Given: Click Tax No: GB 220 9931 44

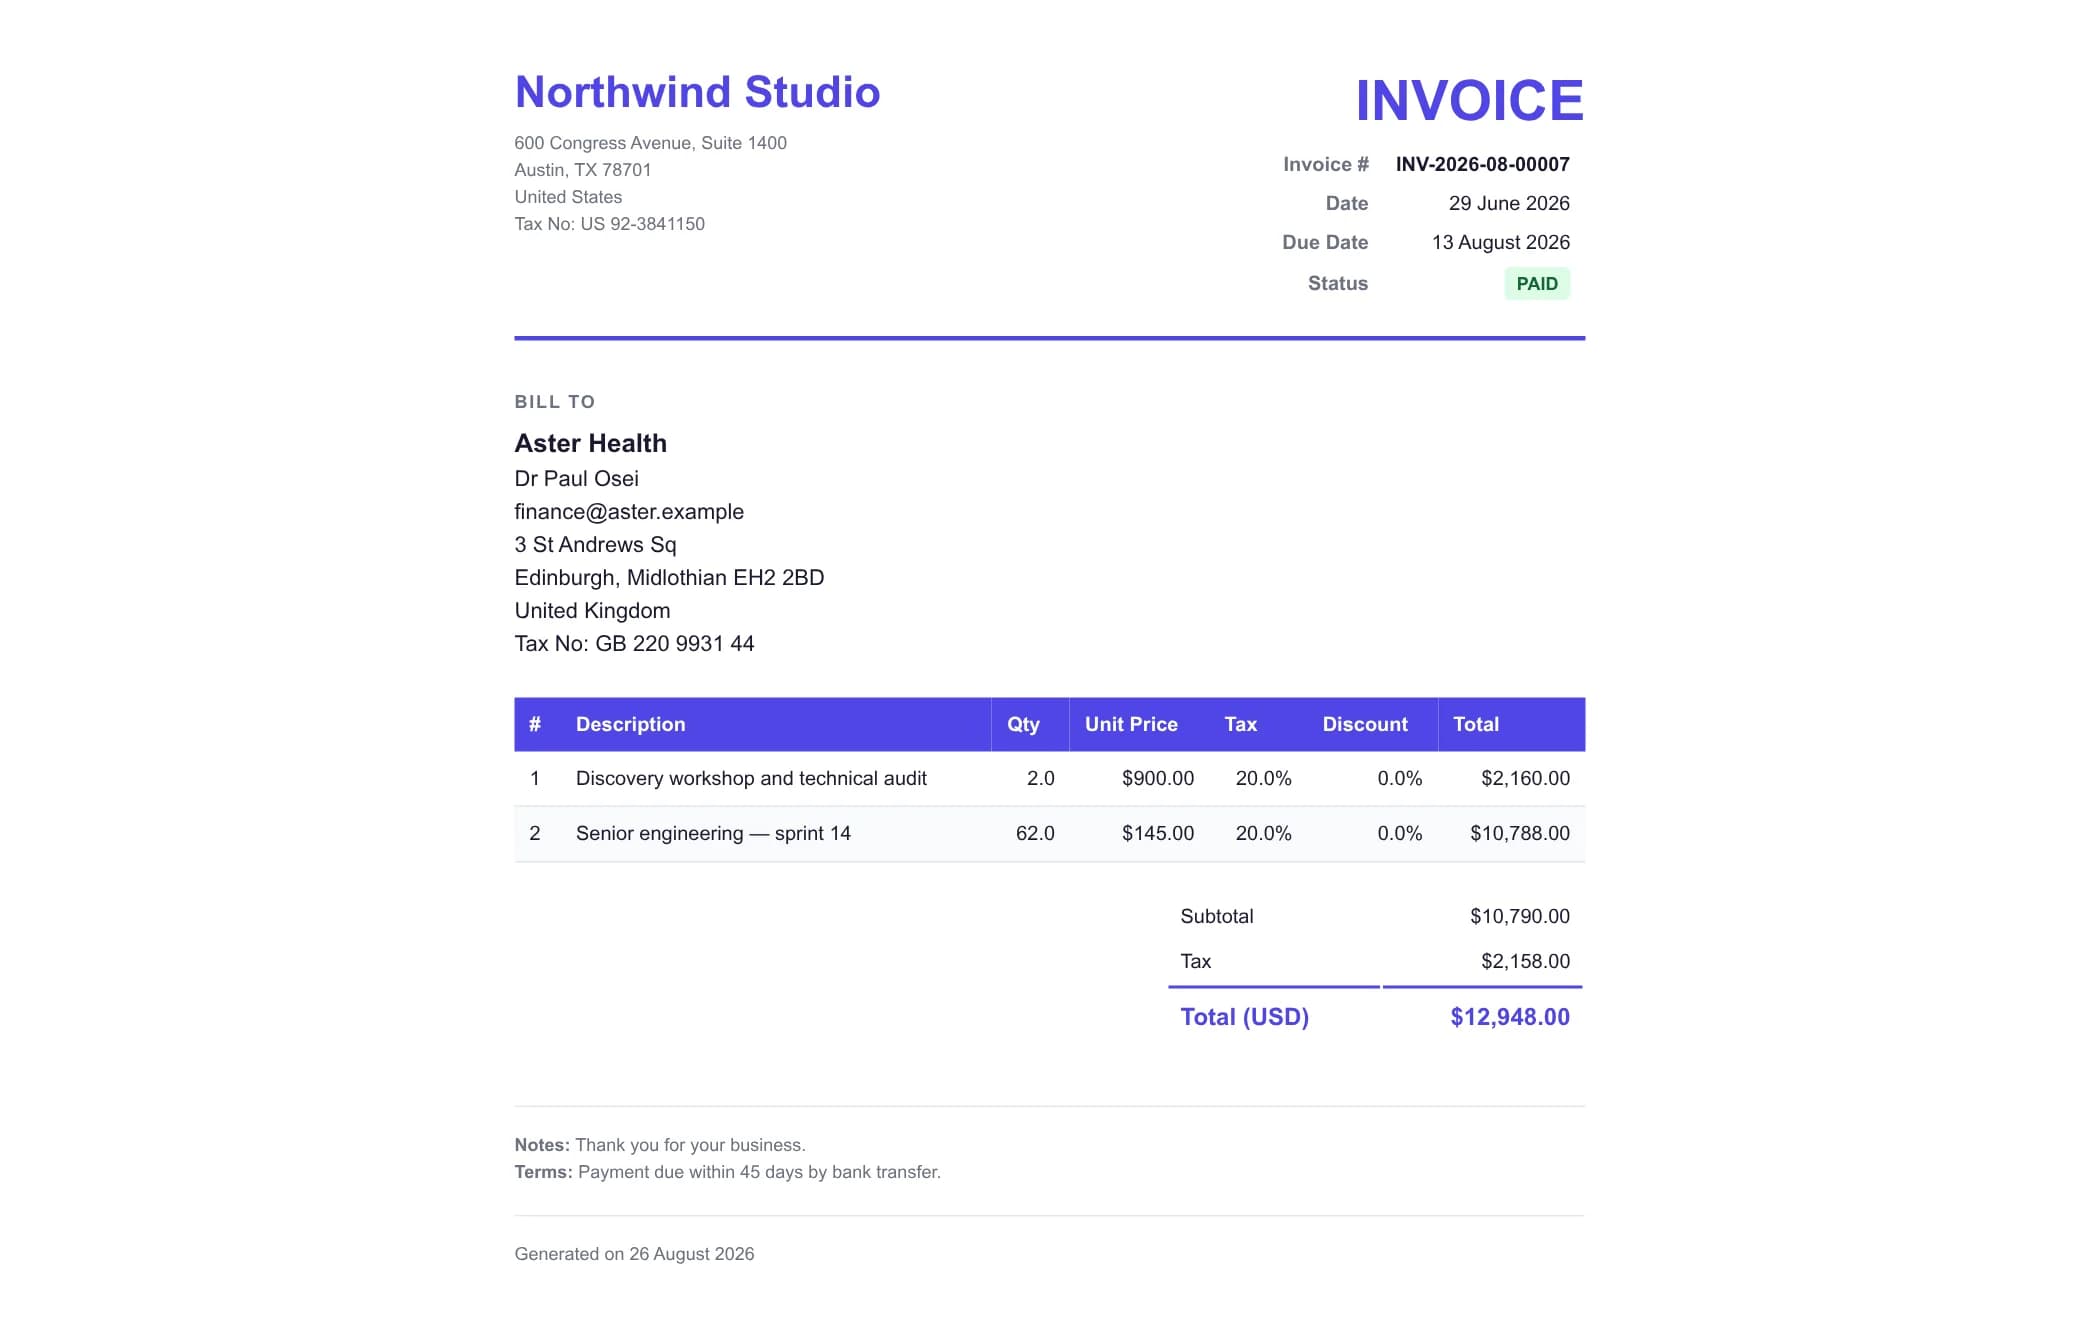Looking at the screenshot, I should click(x=634, y=643).
